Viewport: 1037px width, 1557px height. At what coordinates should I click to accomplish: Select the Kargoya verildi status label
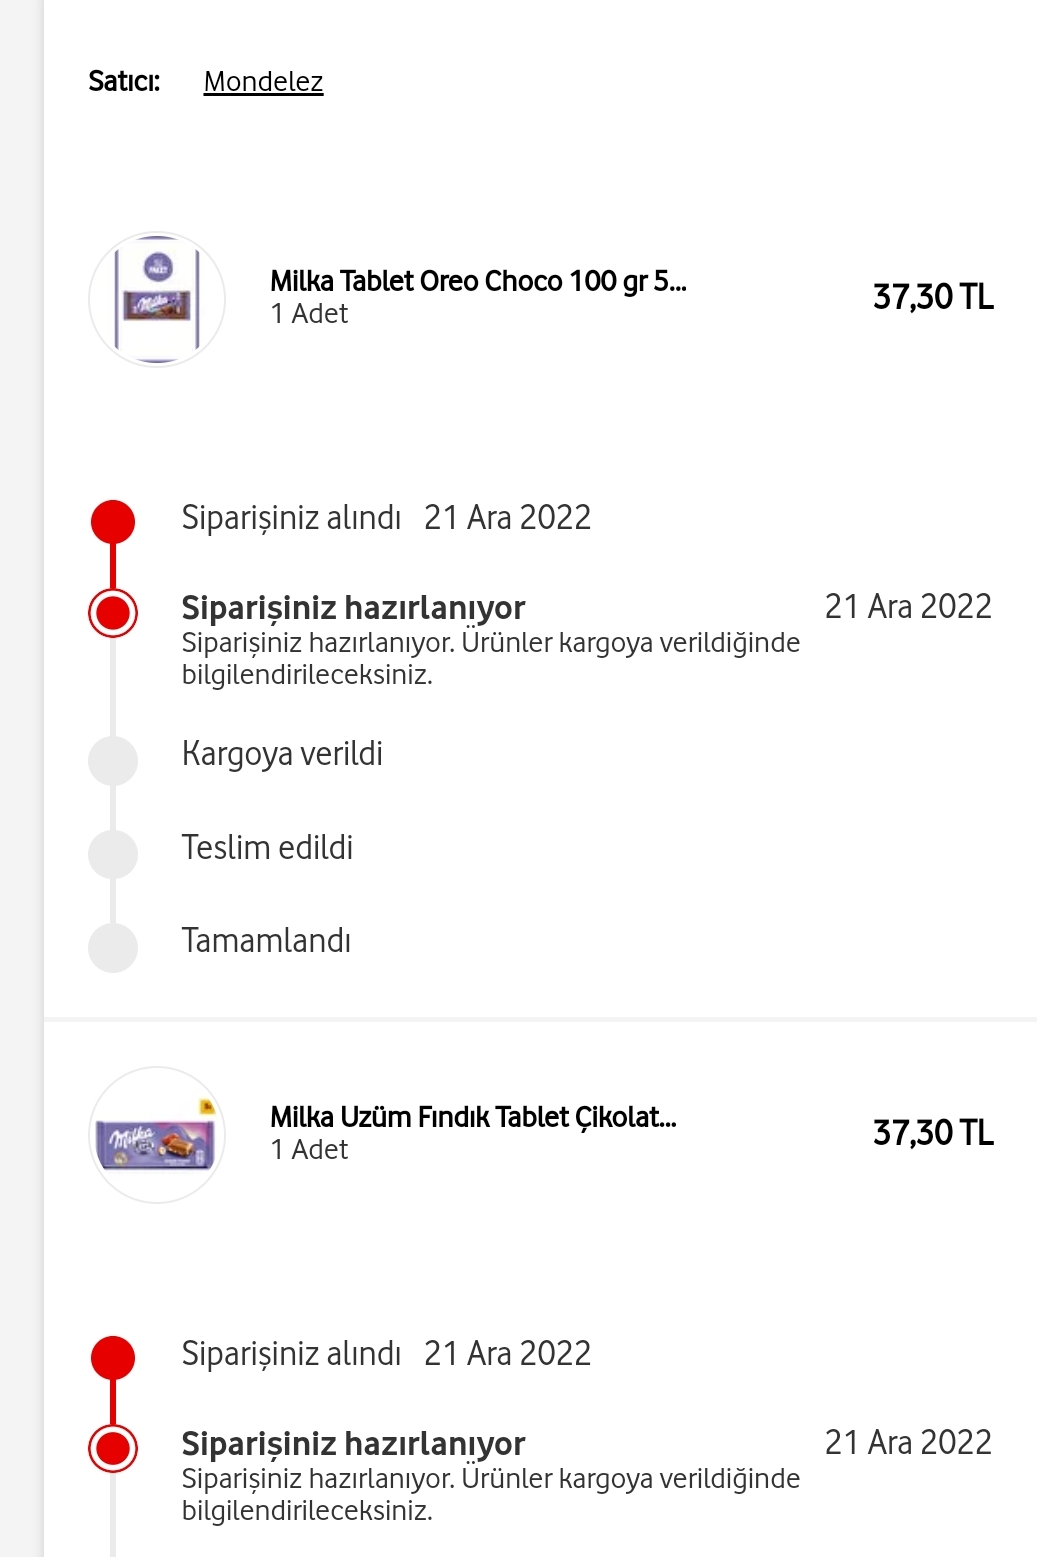282,754
